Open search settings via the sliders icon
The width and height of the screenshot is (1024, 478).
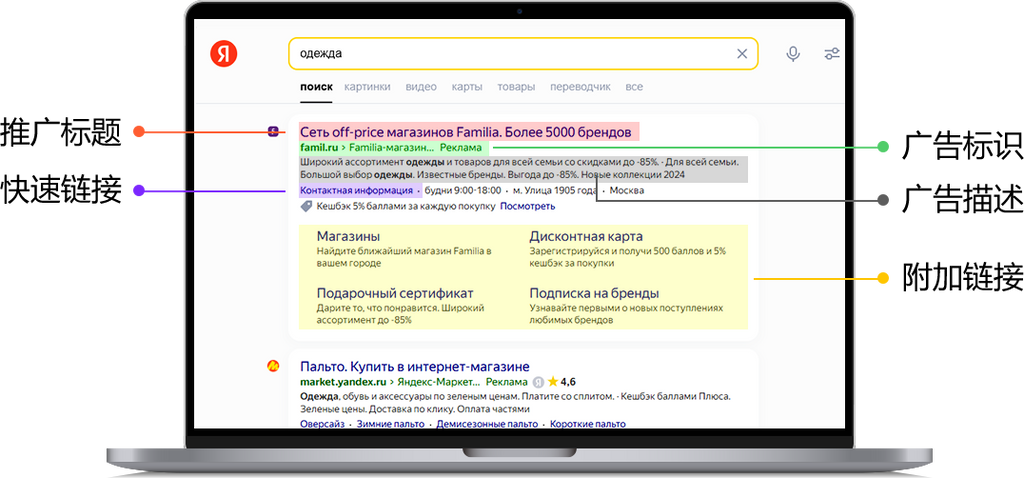pyautogui.click(x=832, y=54)
